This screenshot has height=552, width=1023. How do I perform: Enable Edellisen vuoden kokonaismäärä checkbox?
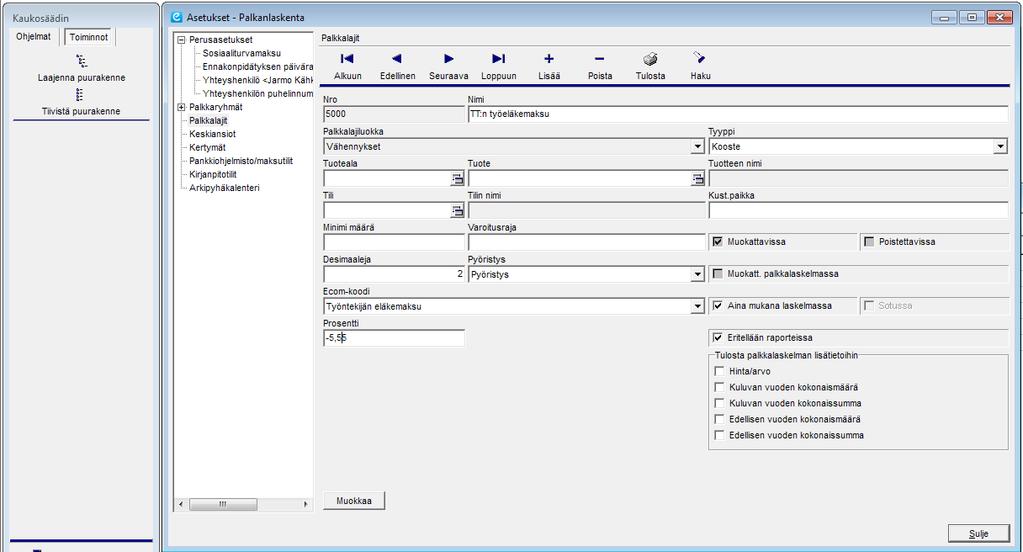720,419
